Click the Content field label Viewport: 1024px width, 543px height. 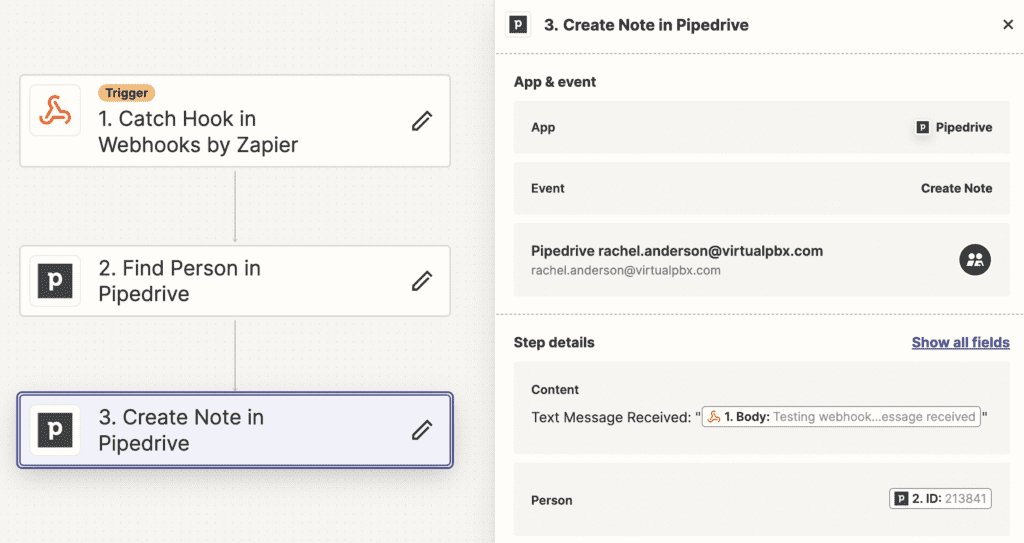click(554, 389)
